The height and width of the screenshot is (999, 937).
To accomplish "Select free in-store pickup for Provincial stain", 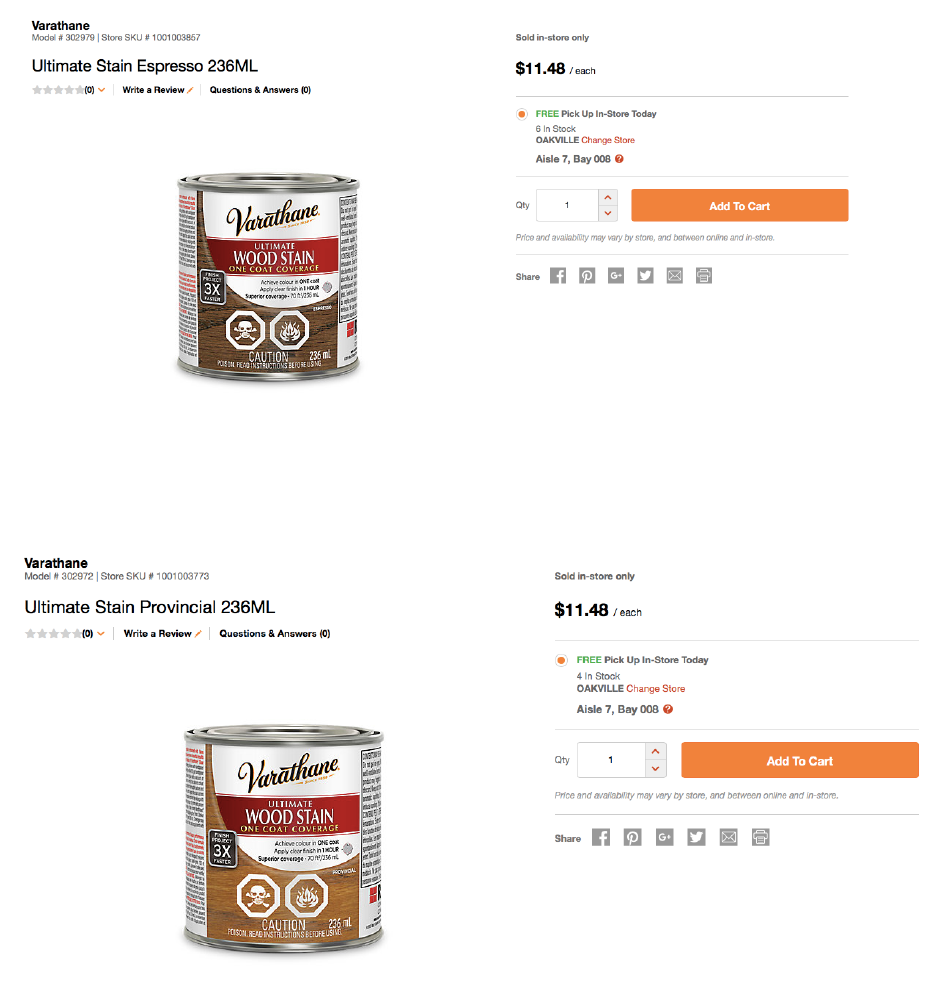I will 561,660.
